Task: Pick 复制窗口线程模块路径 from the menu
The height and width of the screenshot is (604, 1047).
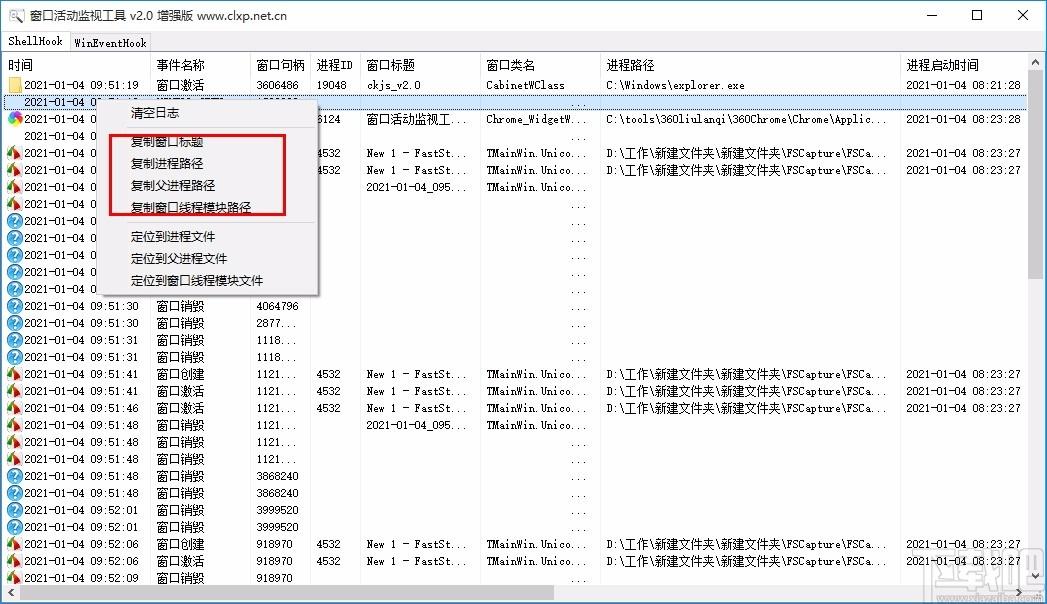Action: pos(191,208)
